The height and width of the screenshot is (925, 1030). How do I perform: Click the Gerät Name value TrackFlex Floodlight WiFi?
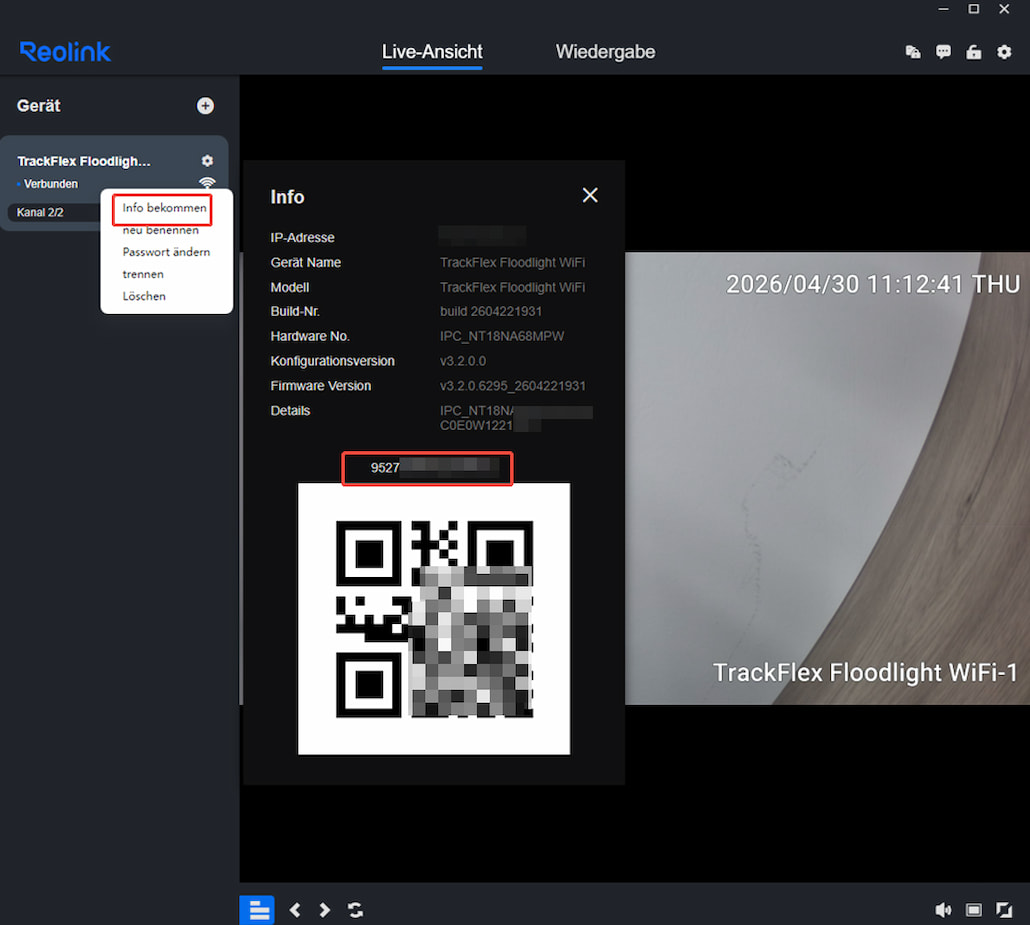pyautogui.click(x=512, y=262)
